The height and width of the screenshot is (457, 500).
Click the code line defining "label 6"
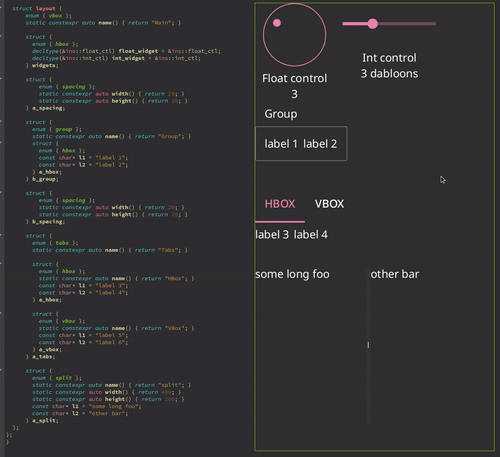point(83,343)
